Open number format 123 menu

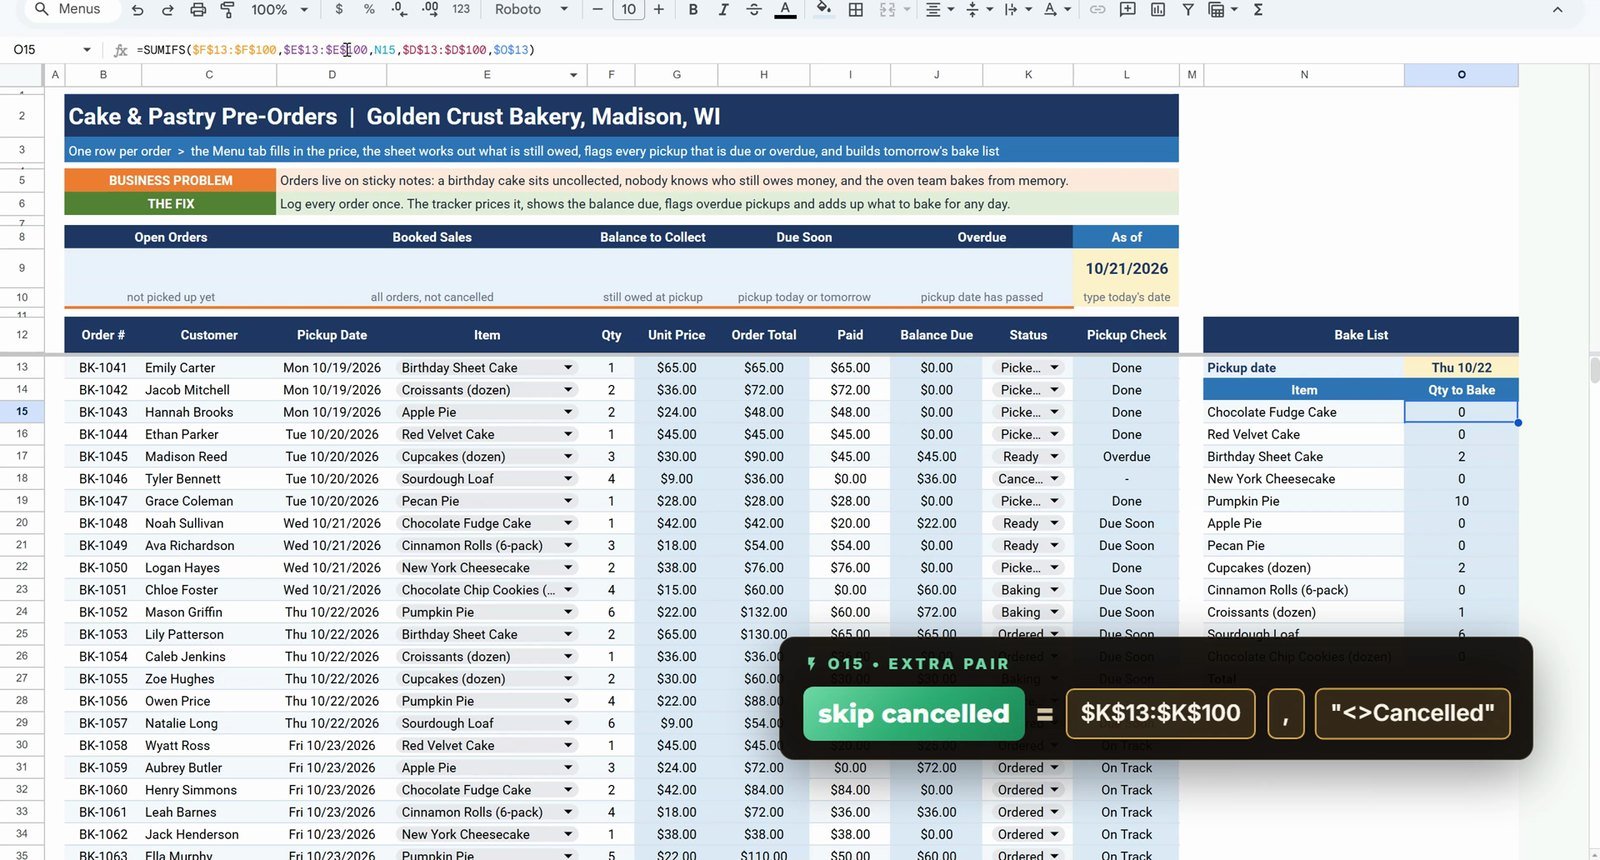[x=461, y=10]
